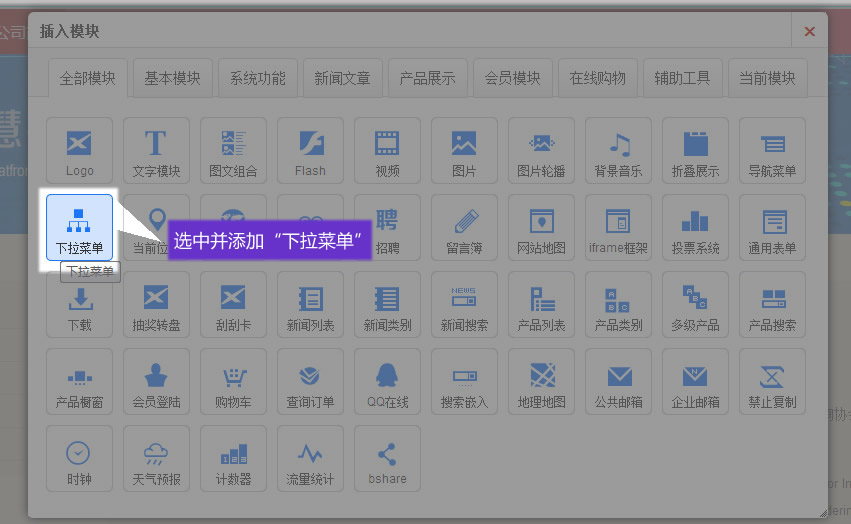Add the 天气预报 weather forecast module
Viewport: 851px width, 524px height.
pos(156,458)
